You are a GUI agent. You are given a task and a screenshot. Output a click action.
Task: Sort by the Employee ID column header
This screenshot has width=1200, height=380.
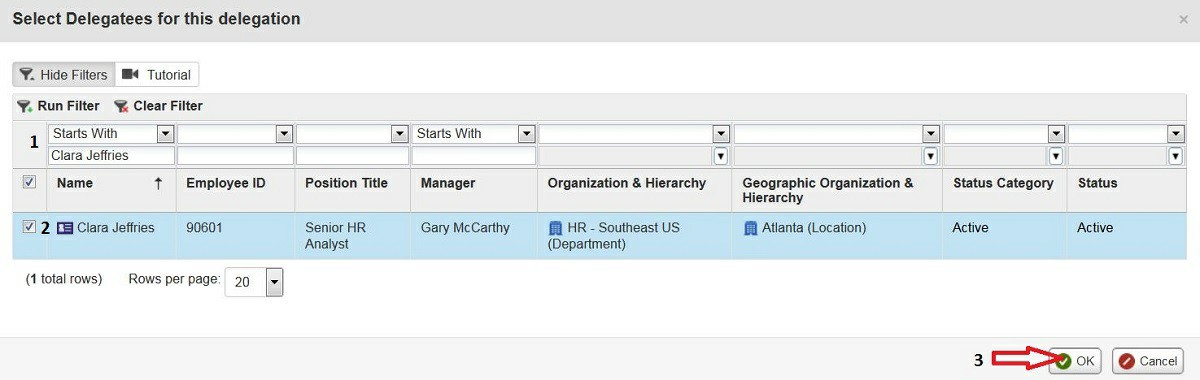point(226,183)
